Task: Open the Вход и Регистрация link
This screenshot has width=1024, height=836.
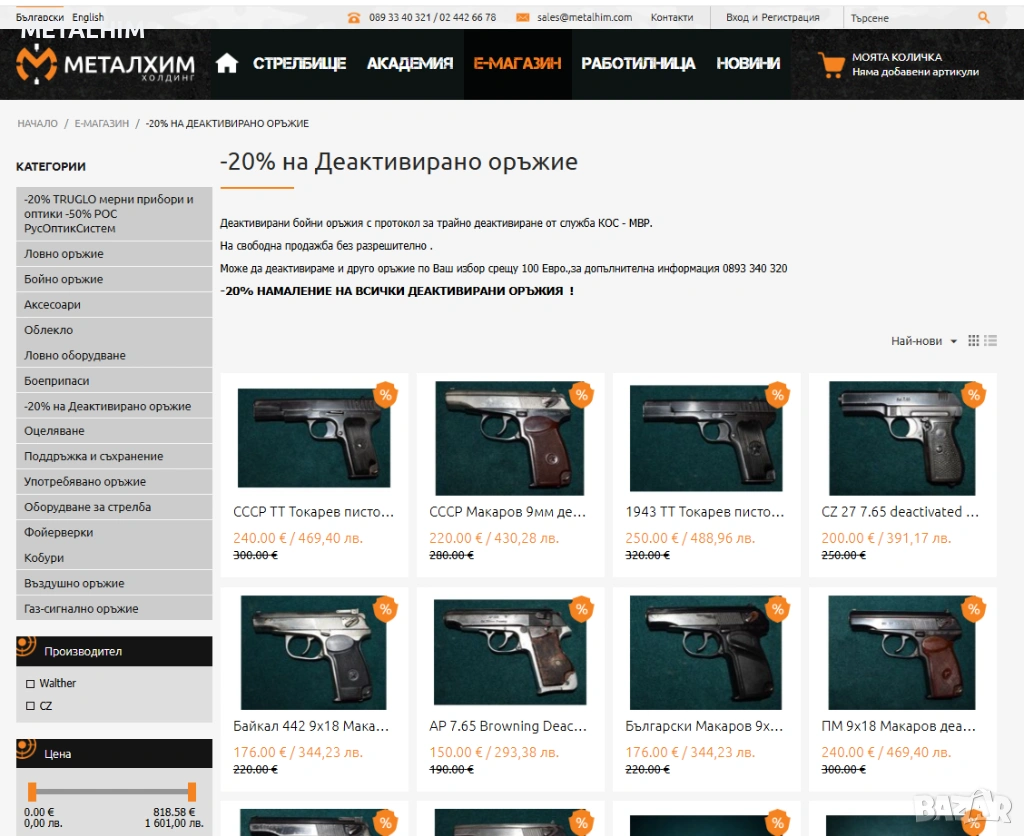Action: [773, 18]
